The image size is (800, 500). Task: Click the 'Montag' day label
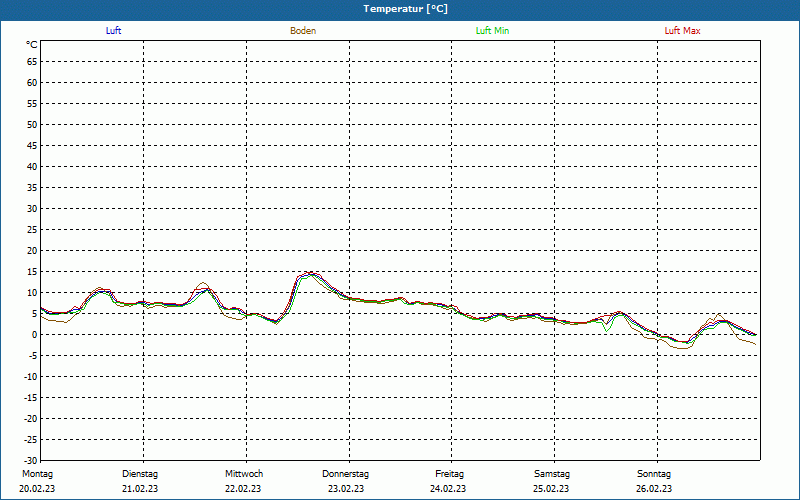click(37, 474)
